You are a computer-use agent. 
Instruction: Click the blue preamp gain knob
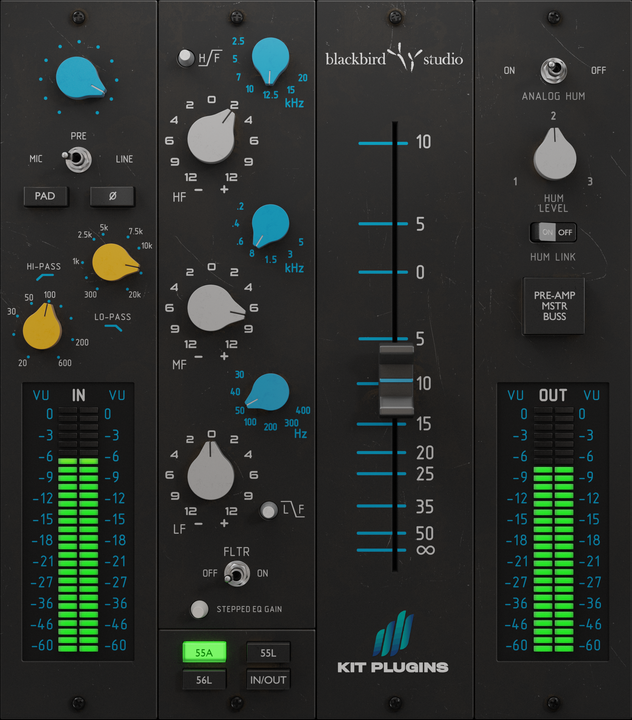[79, 78]
